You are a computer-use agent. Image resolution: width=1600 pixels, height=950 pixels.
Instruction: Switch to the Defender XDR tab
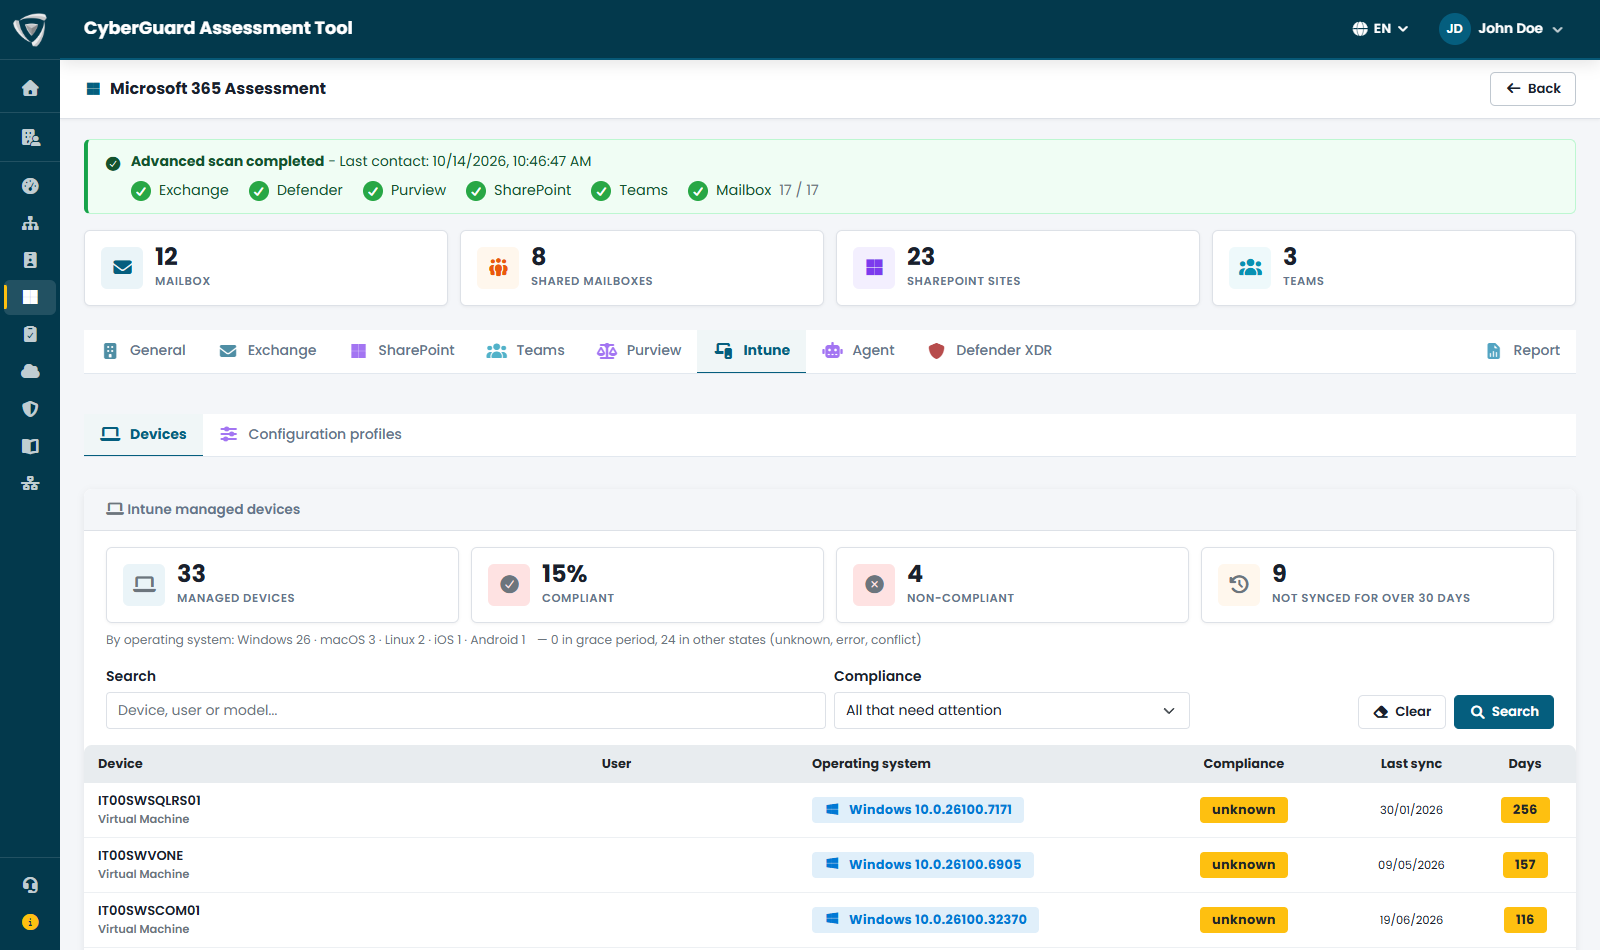[x=990, y=351]
